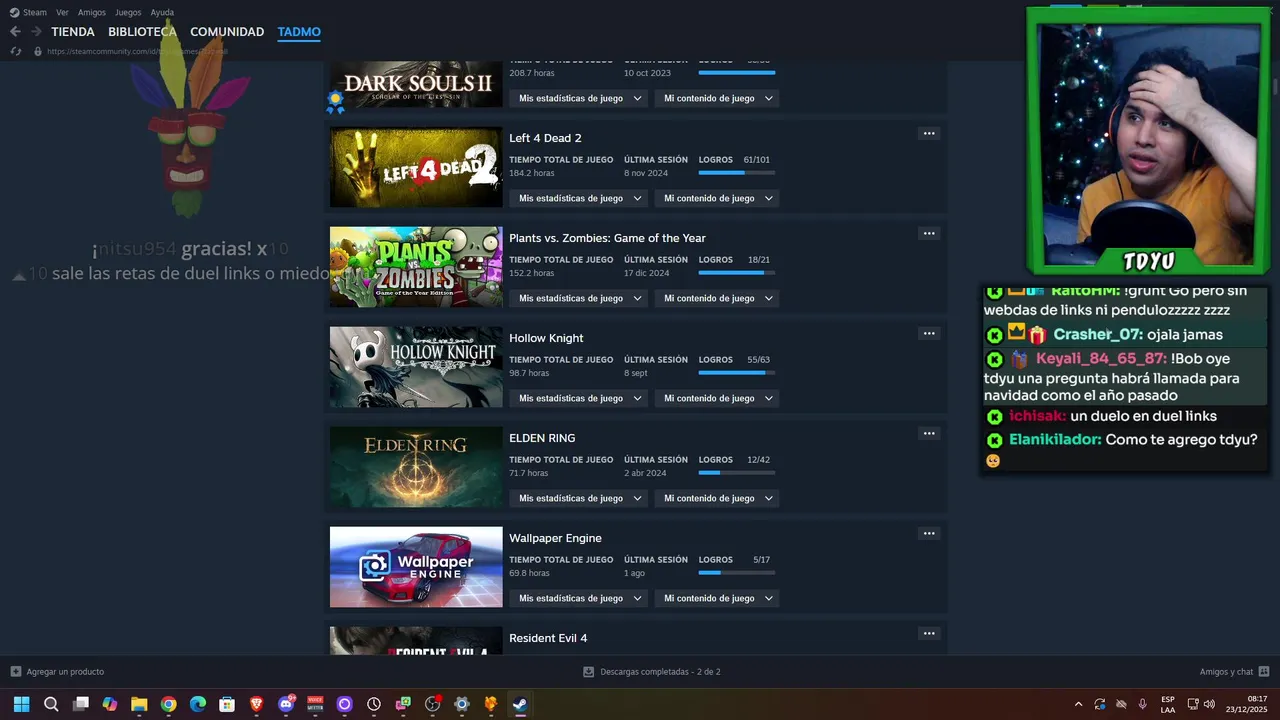This screenshot has width=1280, height=720.
Task: Click the microphone icon in the system tray
Action: click(1142, 704)
